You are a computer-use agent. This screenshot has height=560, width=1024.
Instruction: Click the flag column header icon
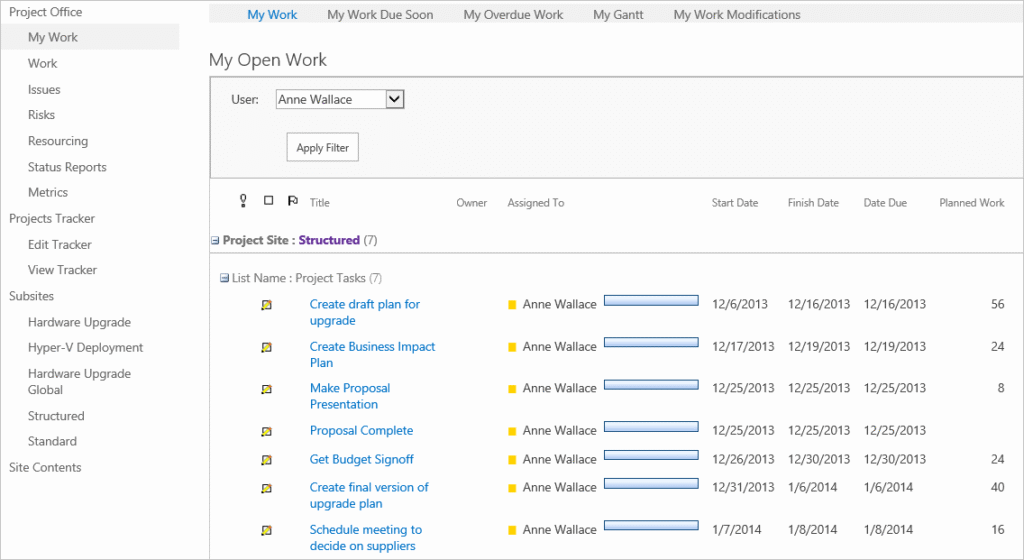point(292,202)
